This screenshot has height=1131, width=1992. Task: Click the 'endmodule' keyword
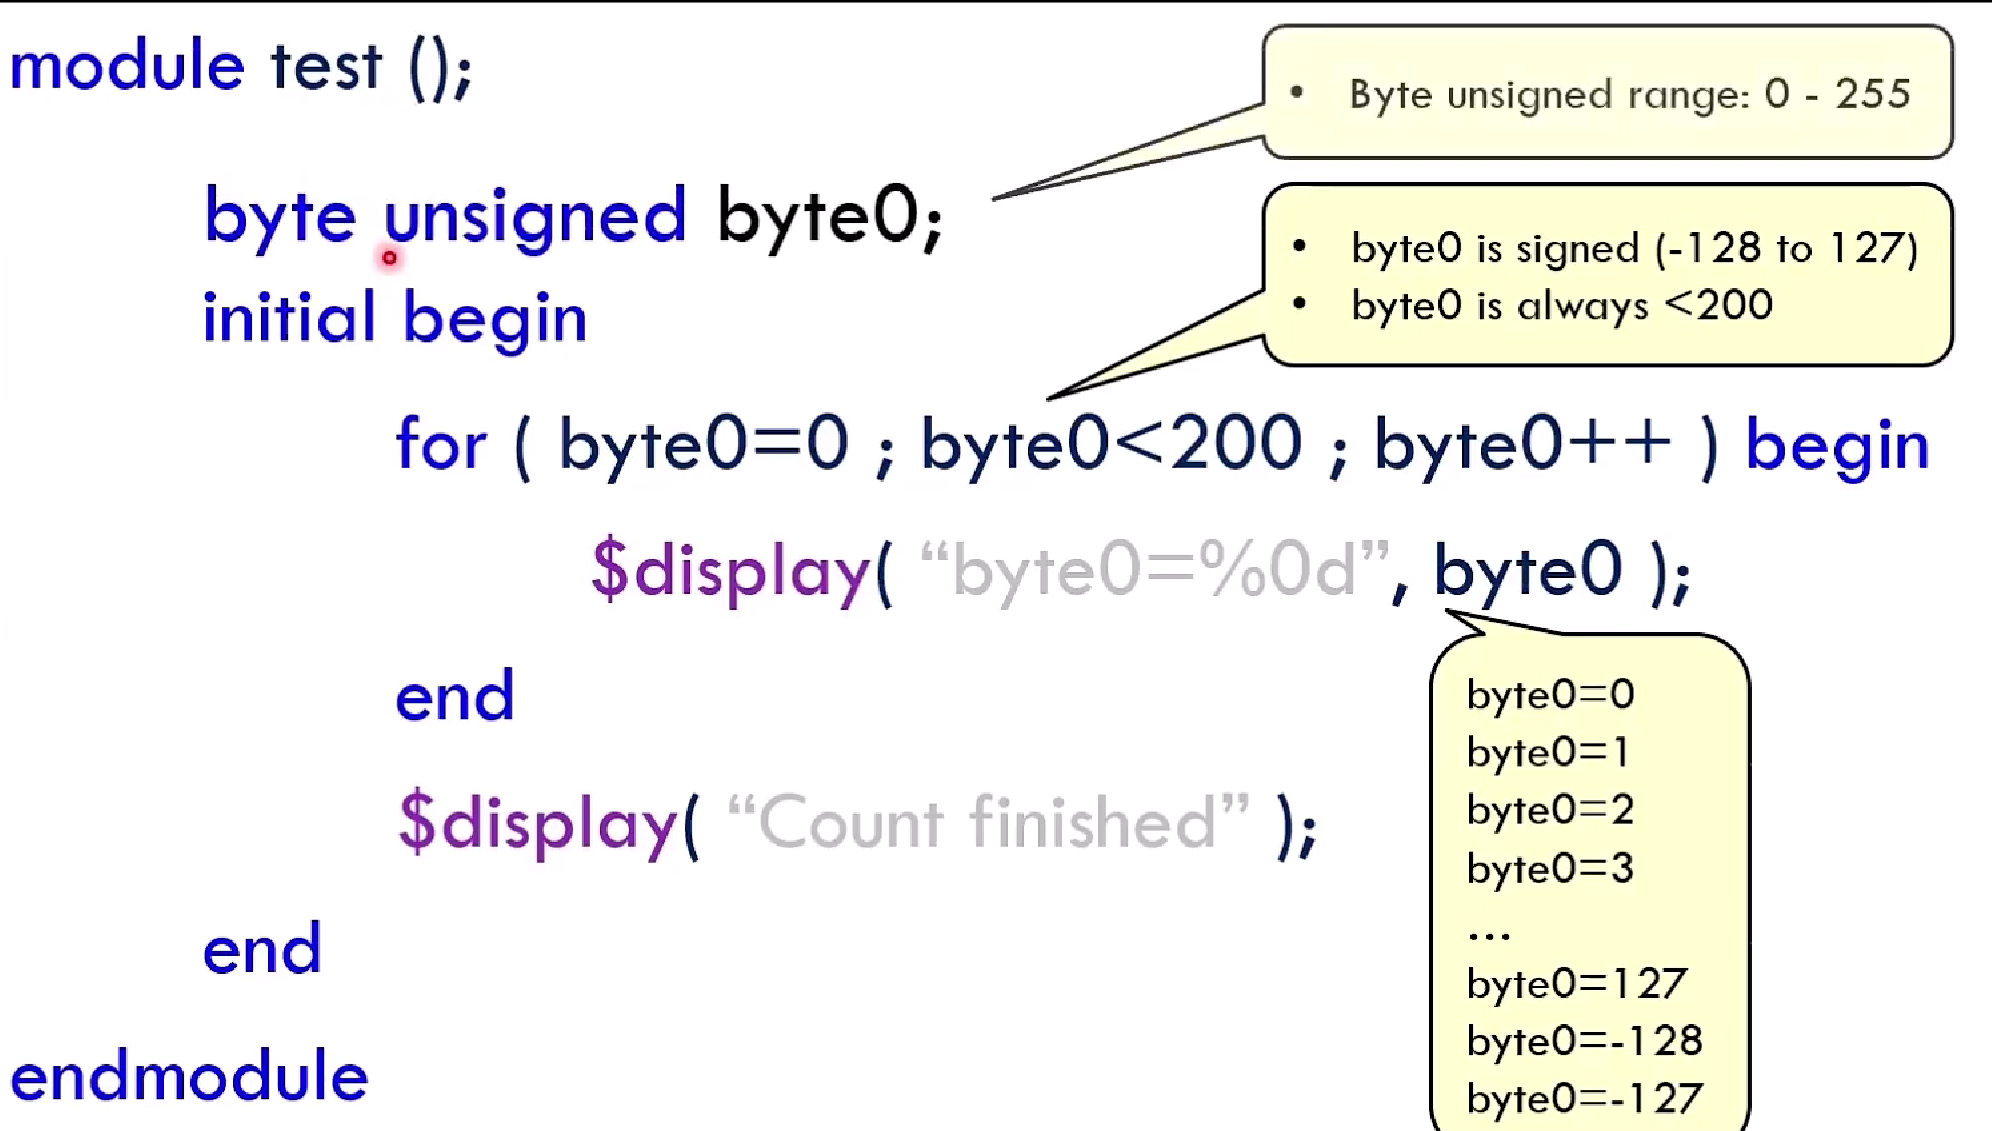(189, 1077)
